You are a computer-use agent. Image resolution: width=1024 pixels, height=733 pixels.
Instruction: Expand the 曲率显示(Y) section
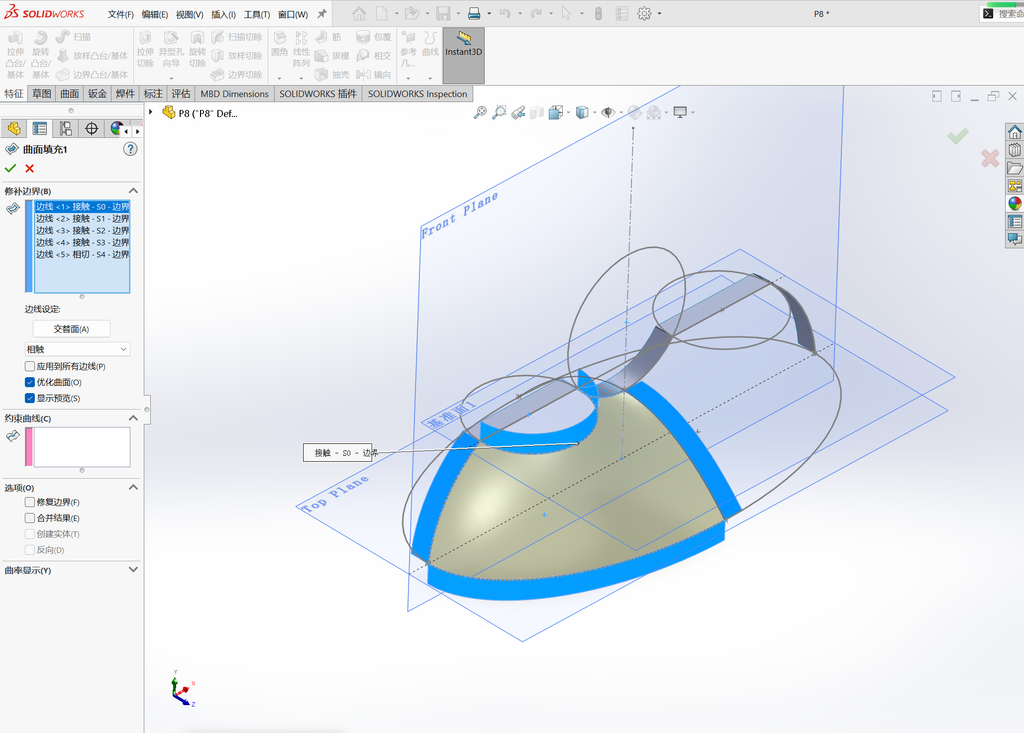133,570
